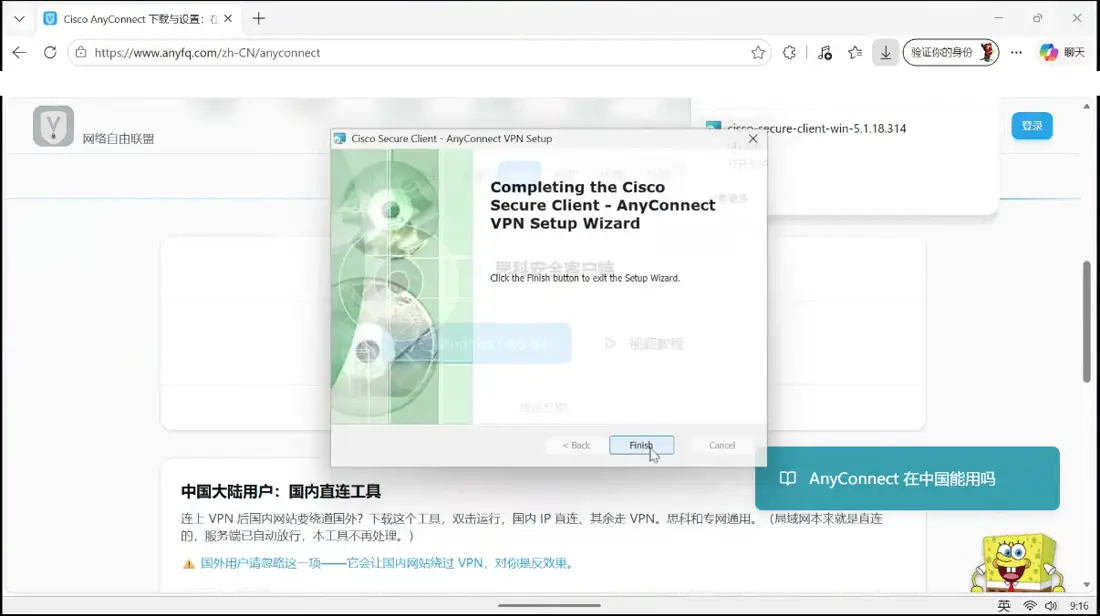Open the volume speaker tray icon
The height and width of the screenshot is (616, 1100).
click(1051, 605)
